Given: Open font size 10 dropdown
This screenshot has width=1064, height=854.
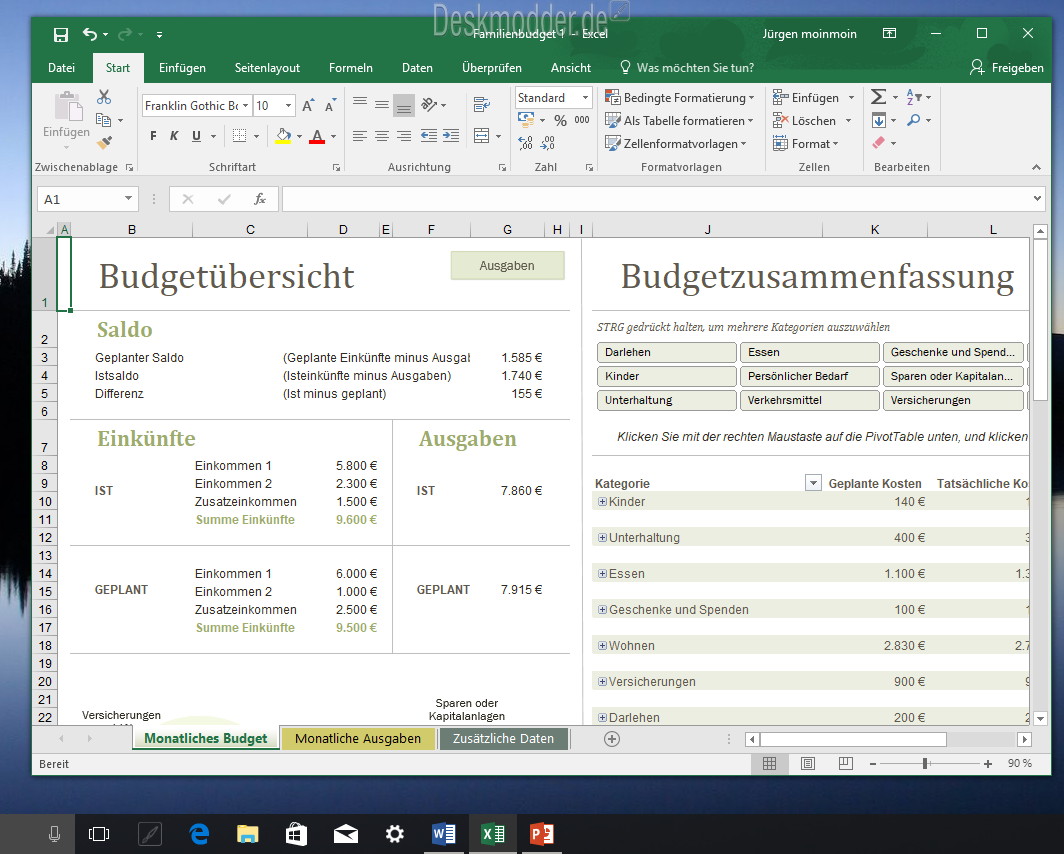Looking at the screenshot, I should (288, 105).
